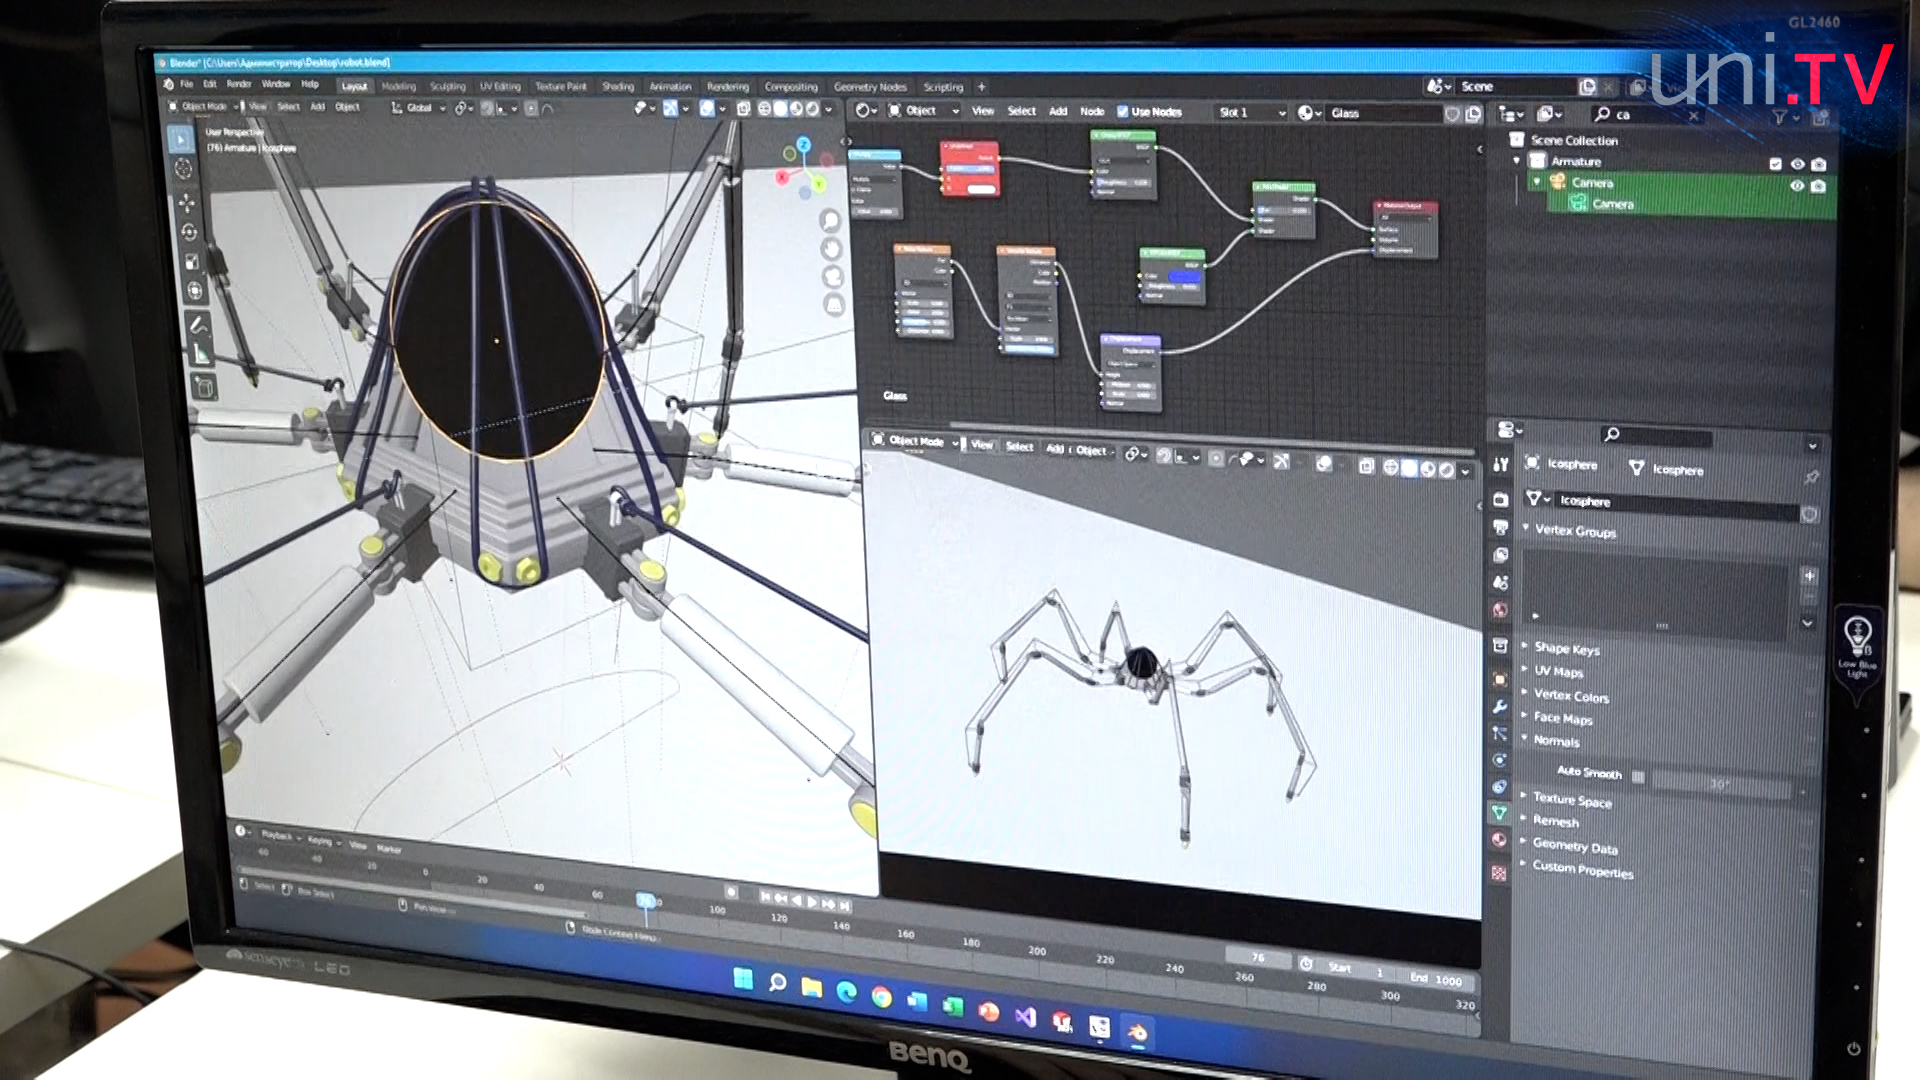Image resolution: width=1920 pixels, height=1080 pixels.
Task: Select the Measure tool
Action: [x=200, y=355]
